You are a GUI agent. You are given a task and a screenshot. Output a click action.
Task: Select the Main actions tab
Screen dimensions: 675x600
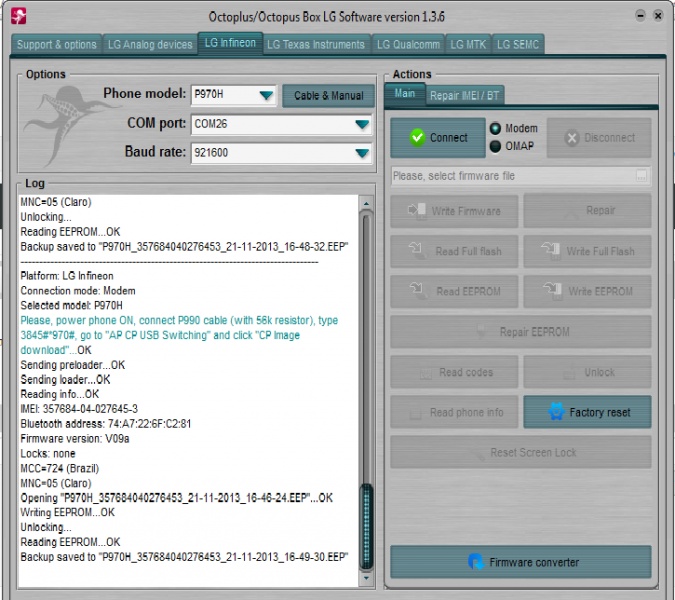(405, 94)
